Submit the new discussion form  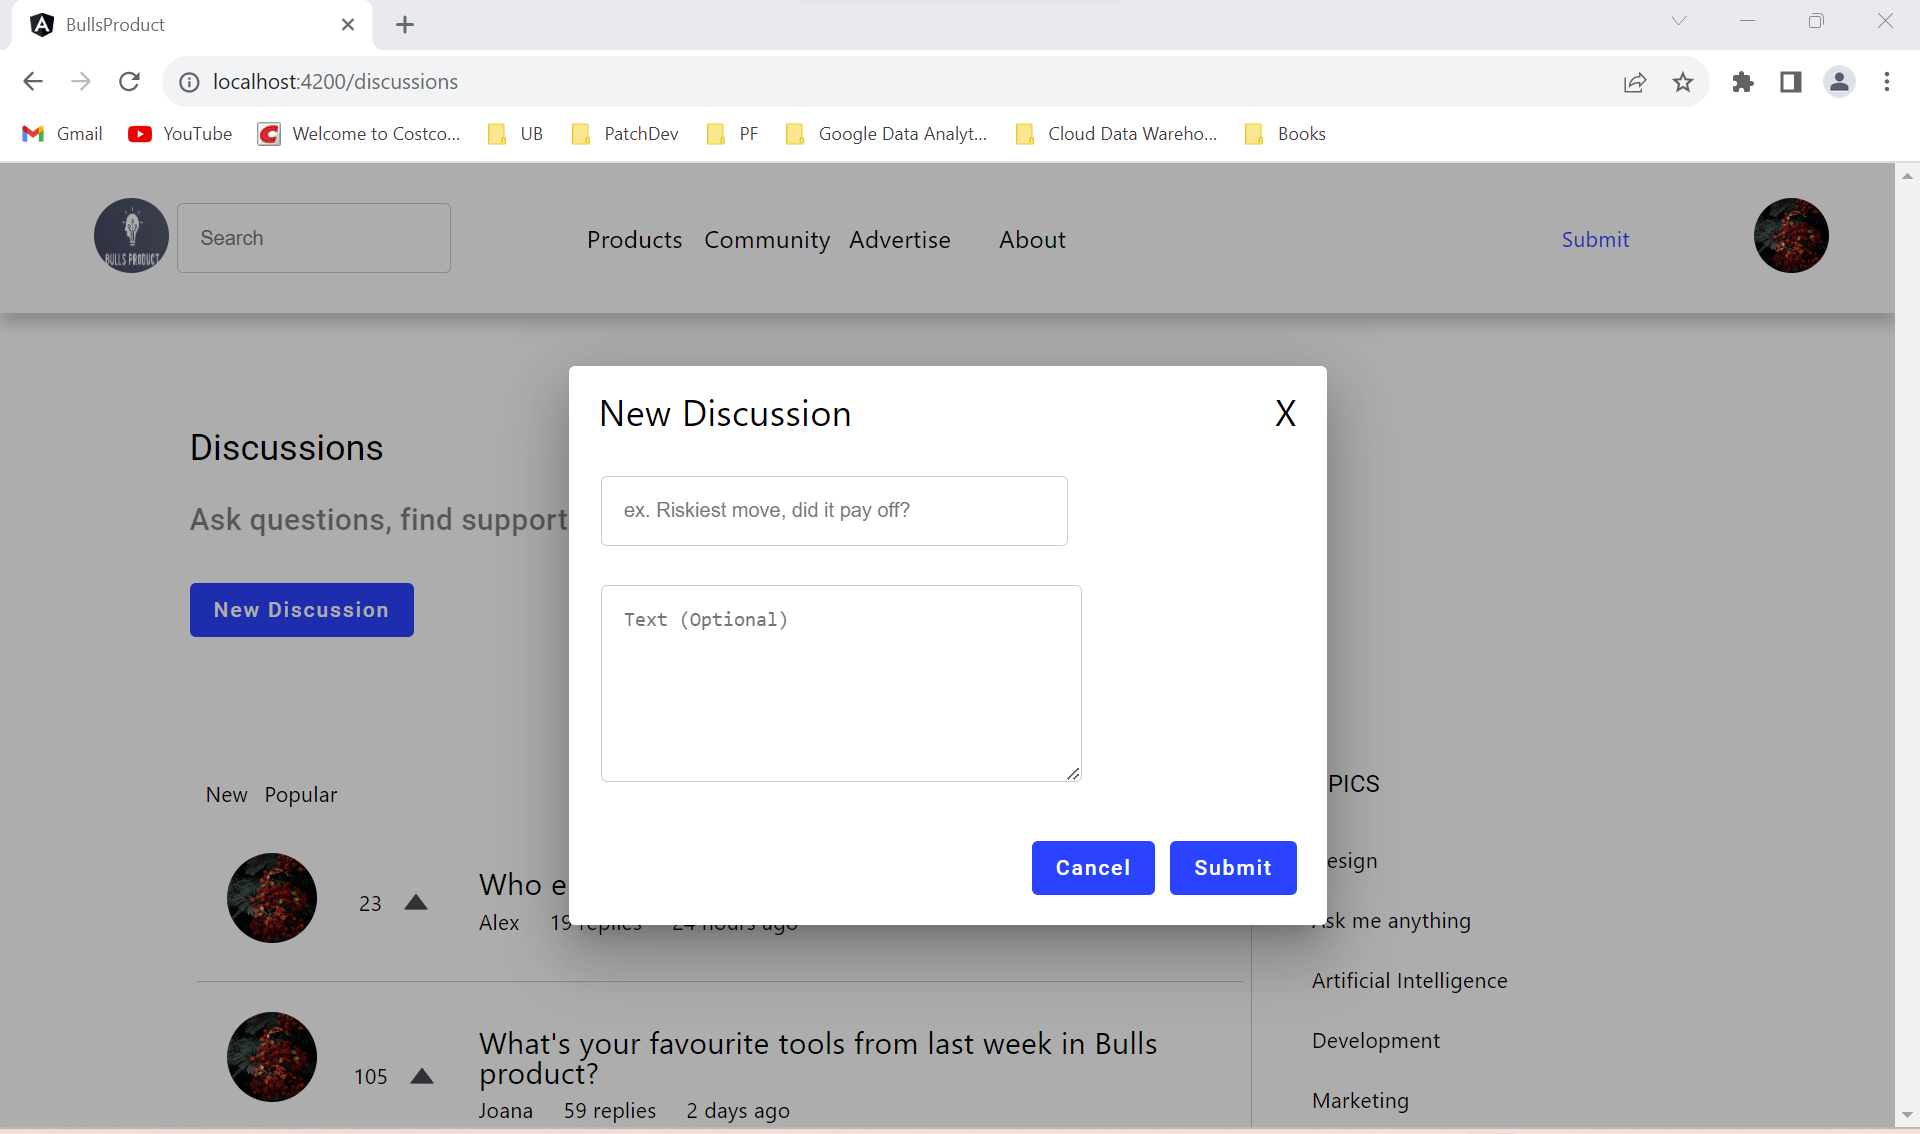click(x=1232, y=868)
